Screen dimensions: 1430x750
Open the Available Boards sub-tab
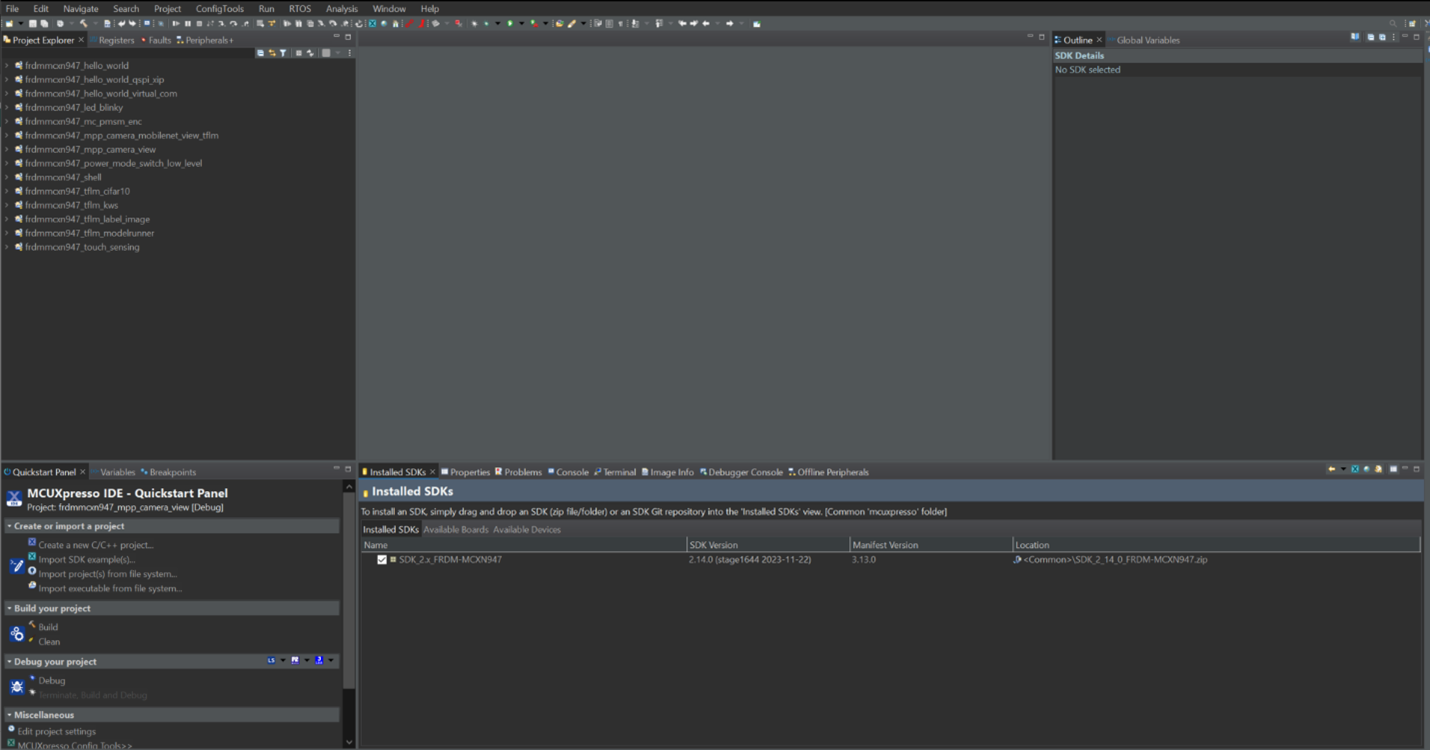click(456, 530)
